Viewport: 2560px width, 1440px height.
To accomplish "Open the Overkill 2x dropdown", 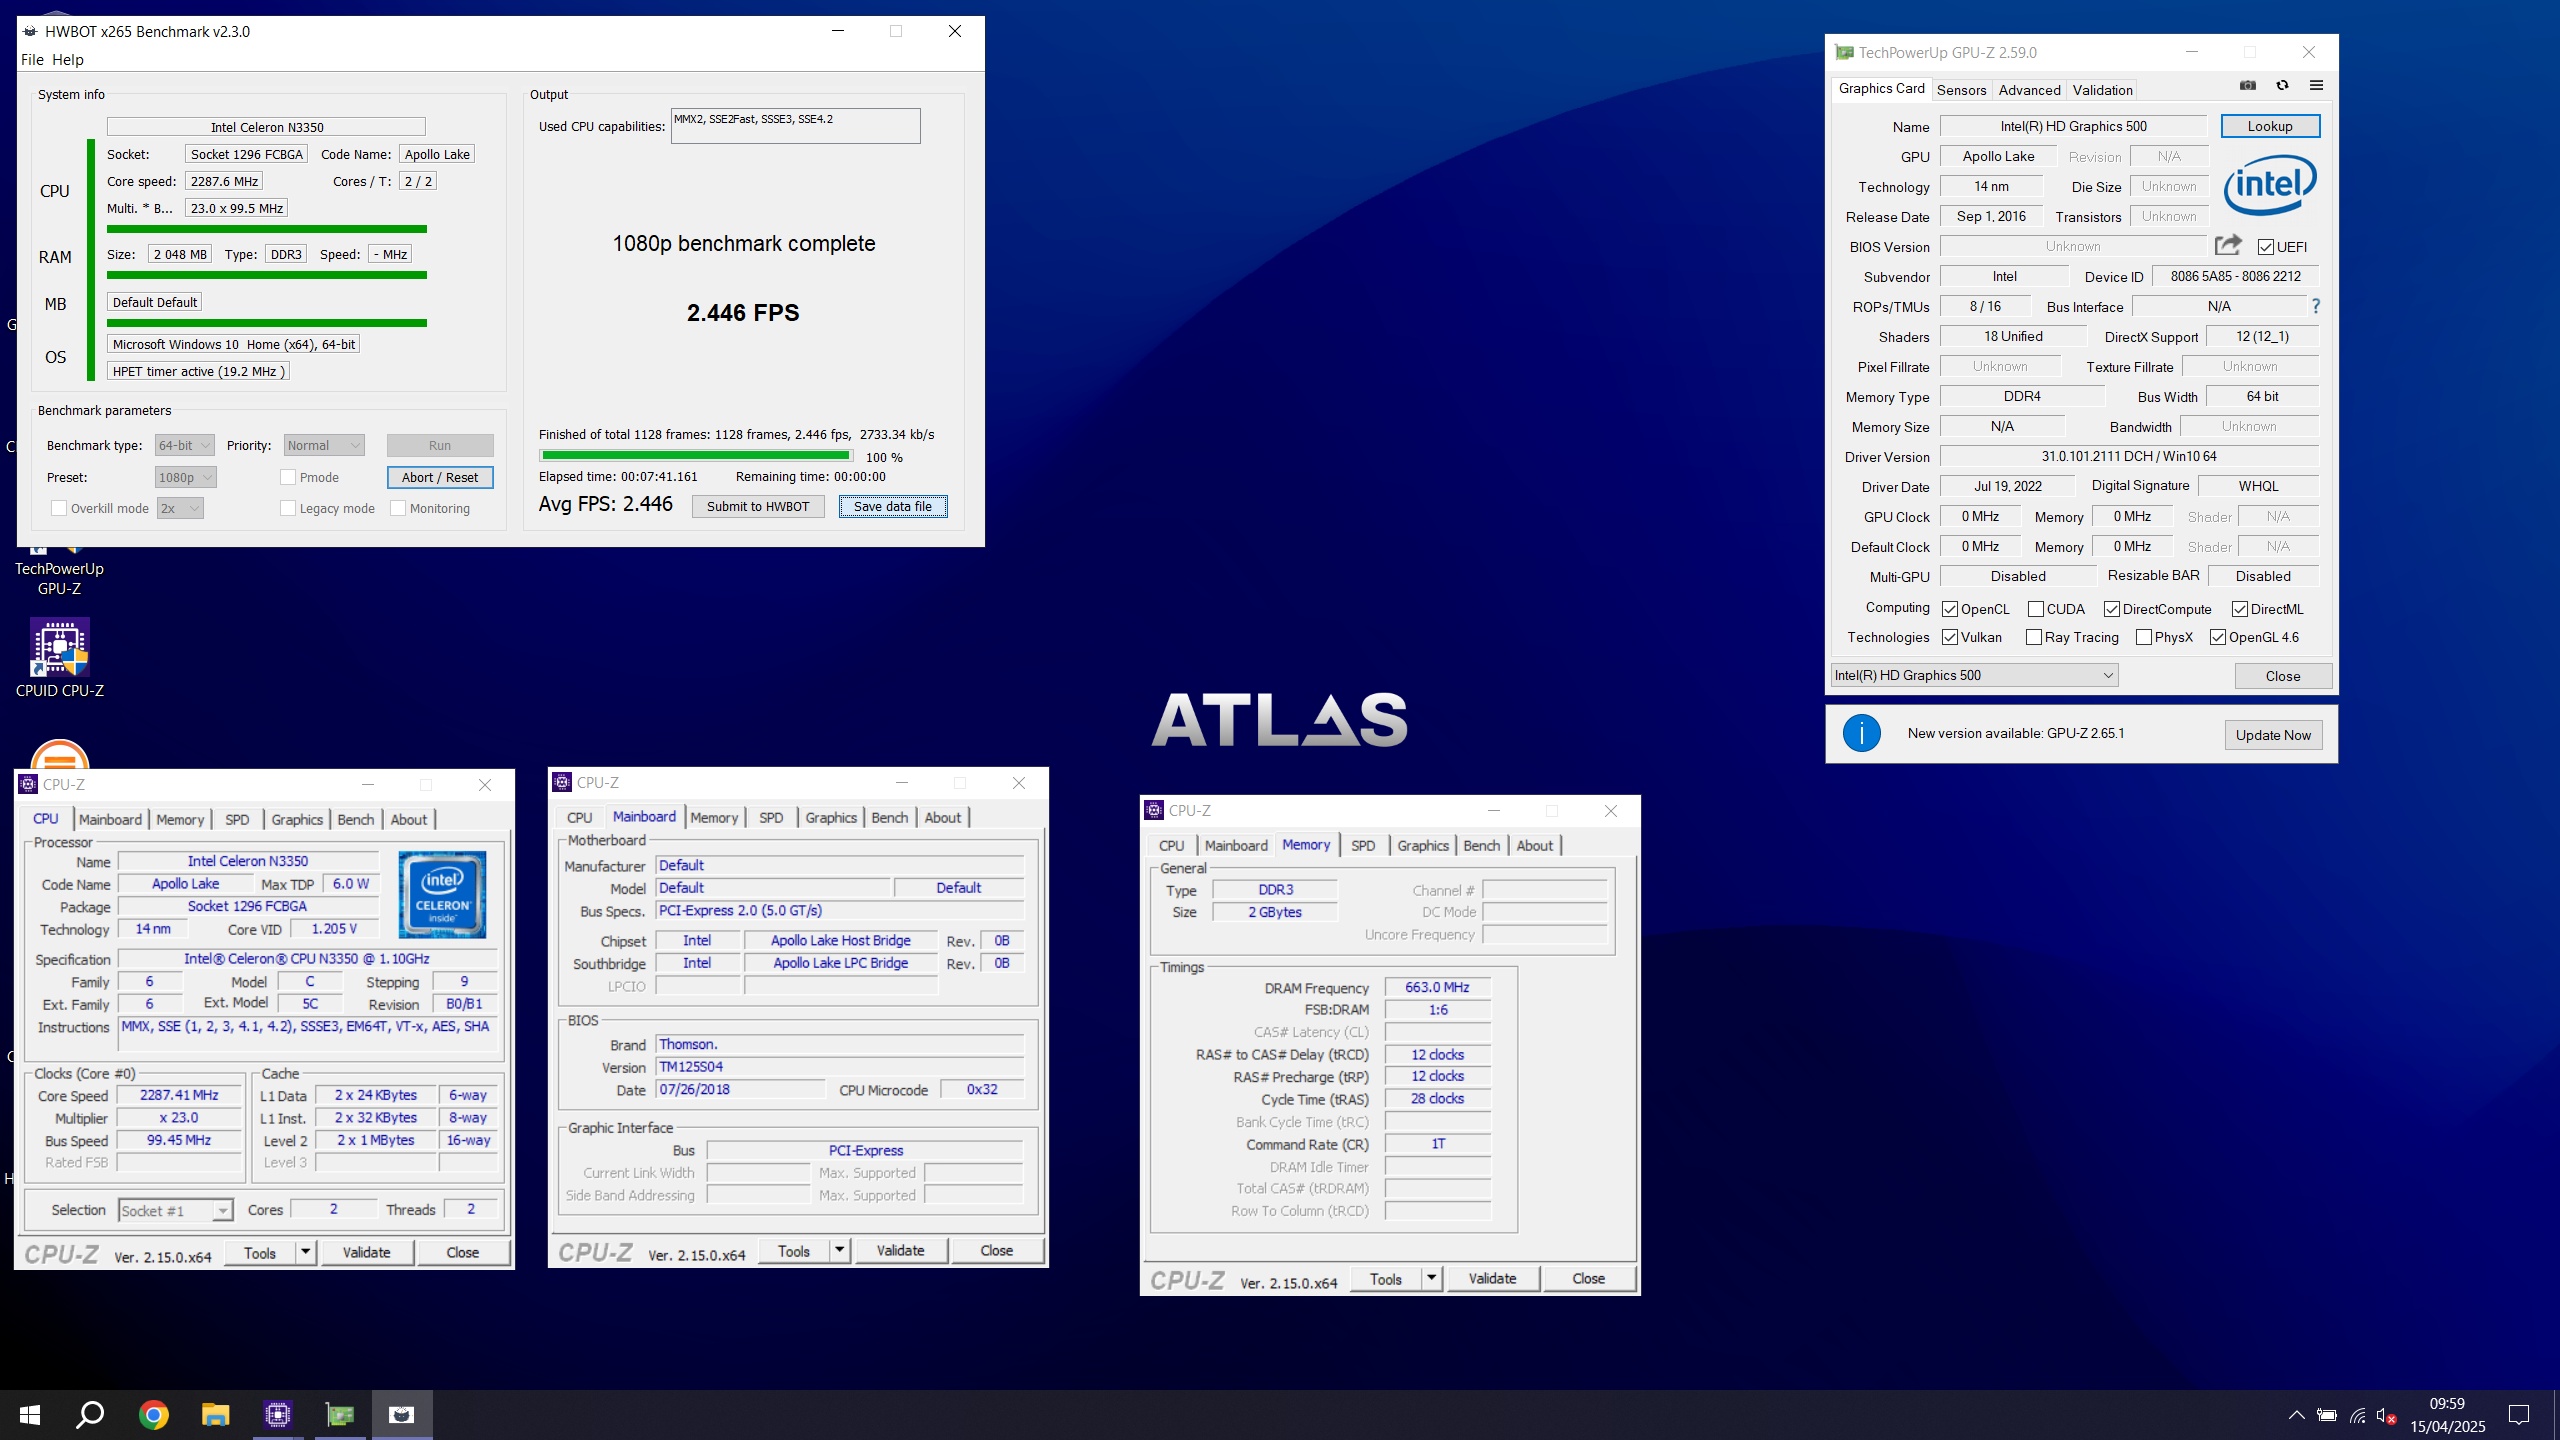I will point(180,508).
